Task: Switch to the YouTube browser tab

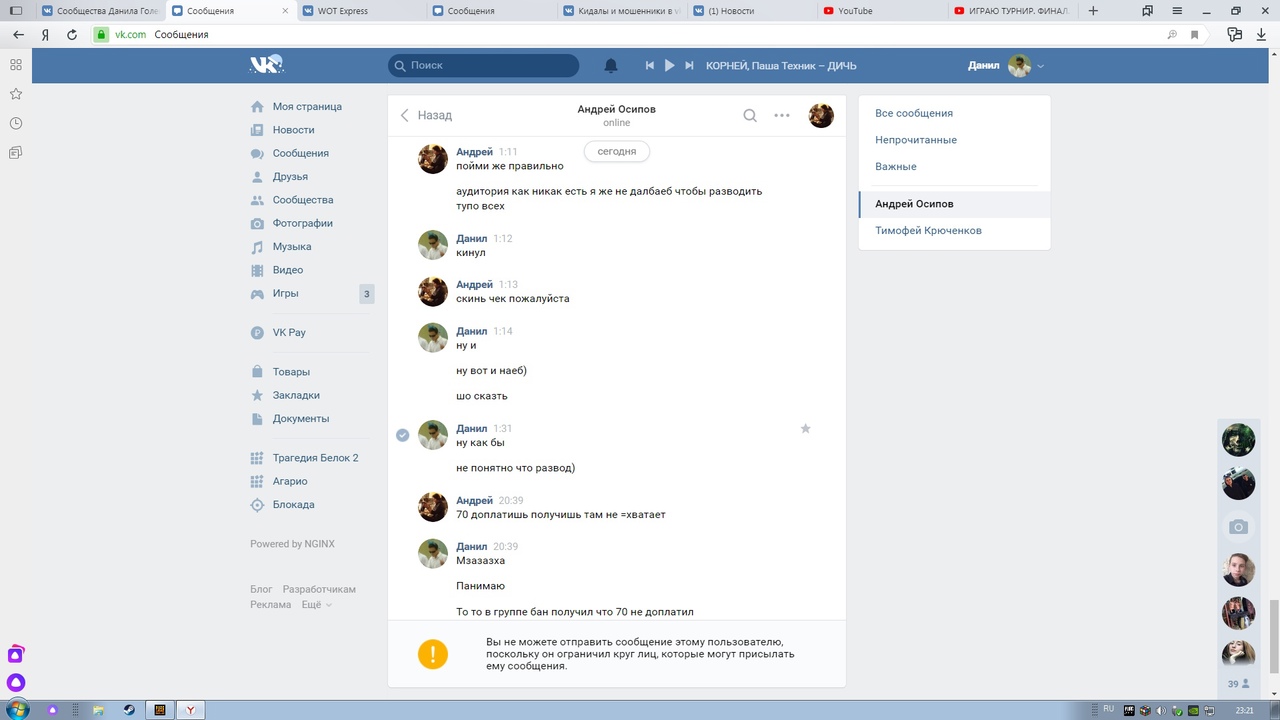Action: pyautogui.click(x=878, y=11)
